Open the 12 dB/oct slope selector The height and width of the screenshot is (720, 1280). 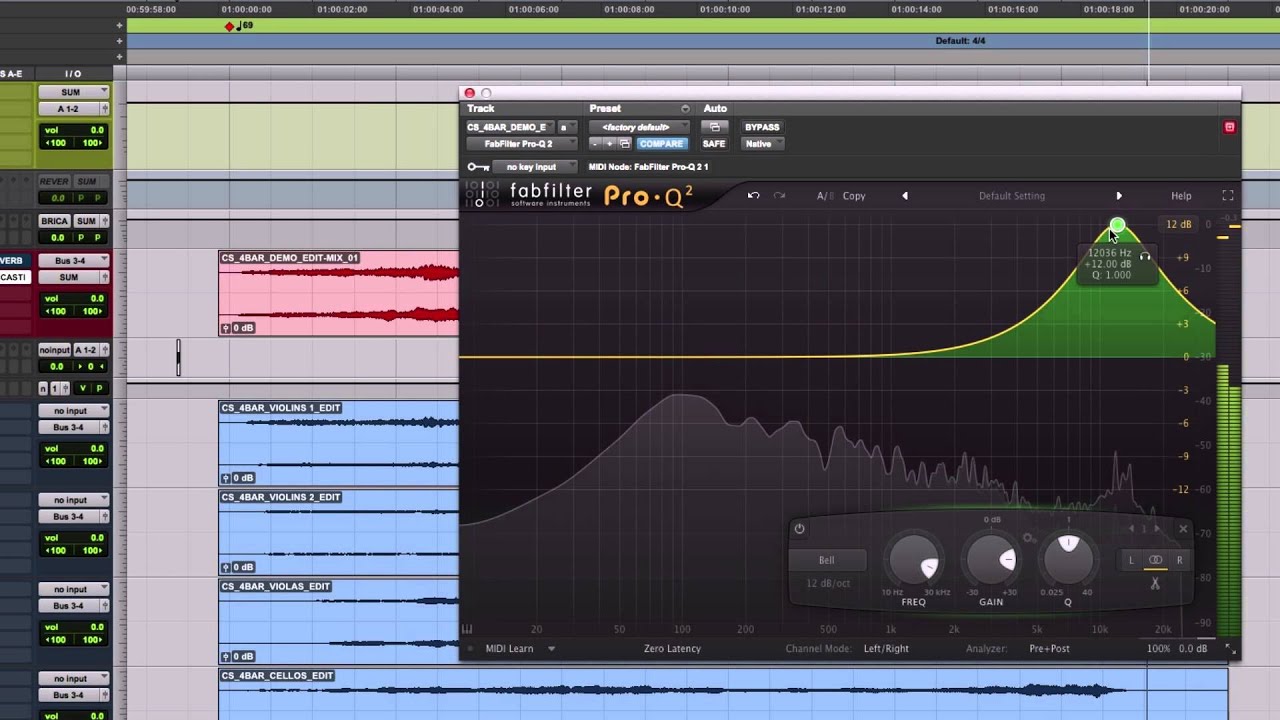[827, 583]
